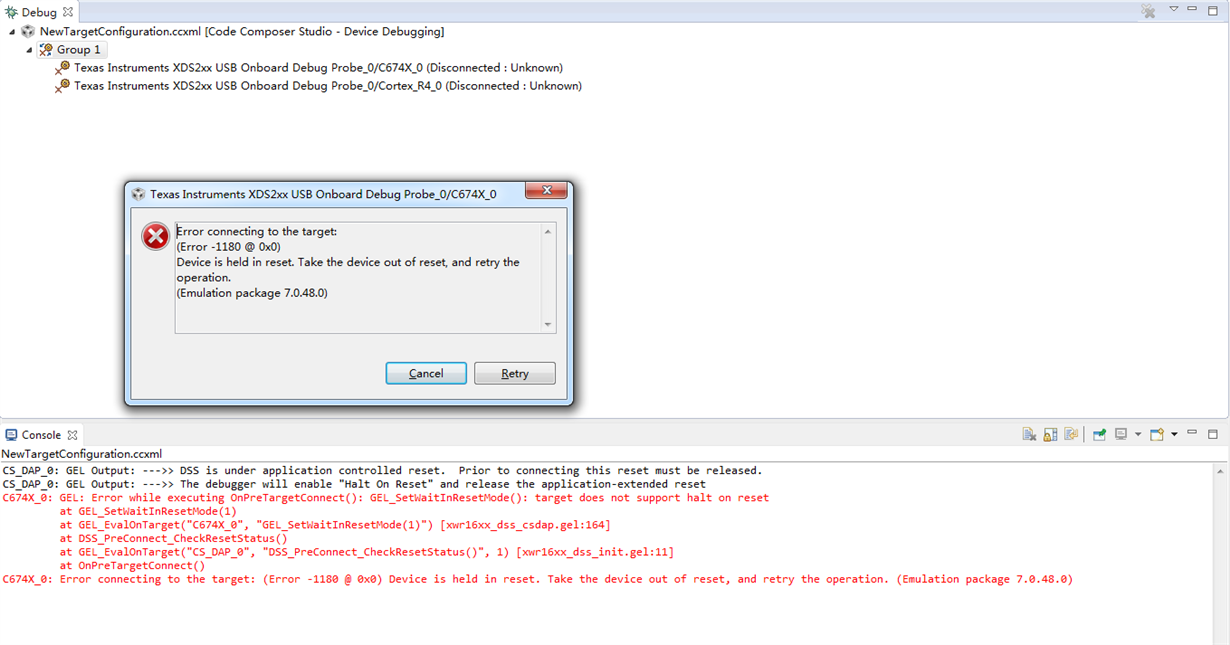Screen dimensions: 1230x645
Task: Open the Debug view menu triangle
Action: click(x=1174, y=10)
